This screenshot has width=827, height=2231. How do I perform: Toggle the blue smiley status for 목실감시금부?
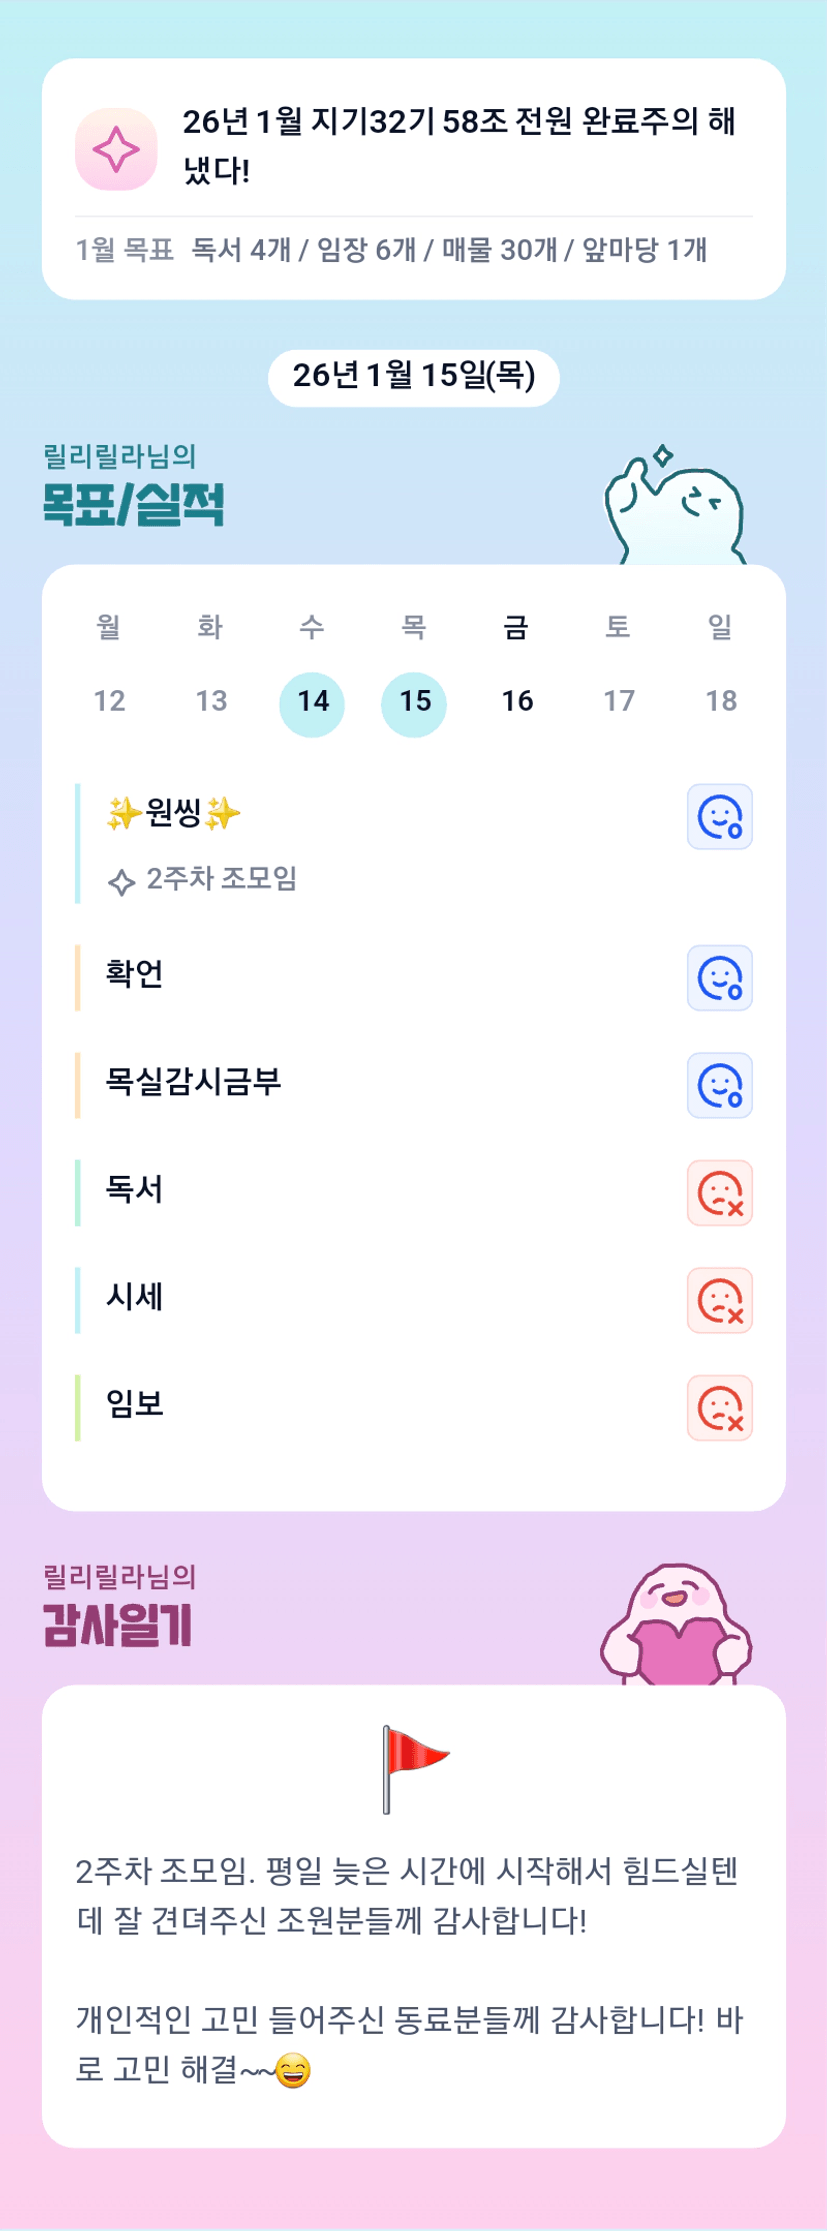pyautogui.click(x=719, y=1085)
